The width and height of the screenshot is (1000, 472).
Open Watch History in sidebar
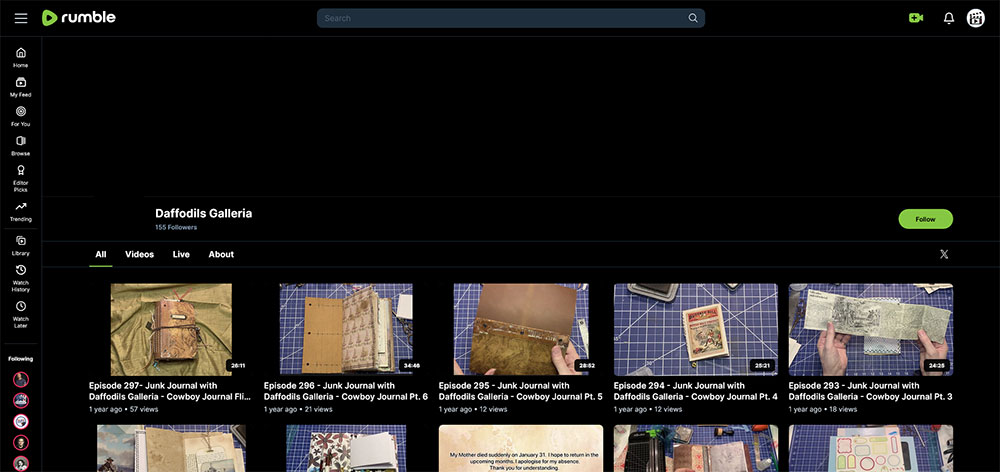[20, 278]
